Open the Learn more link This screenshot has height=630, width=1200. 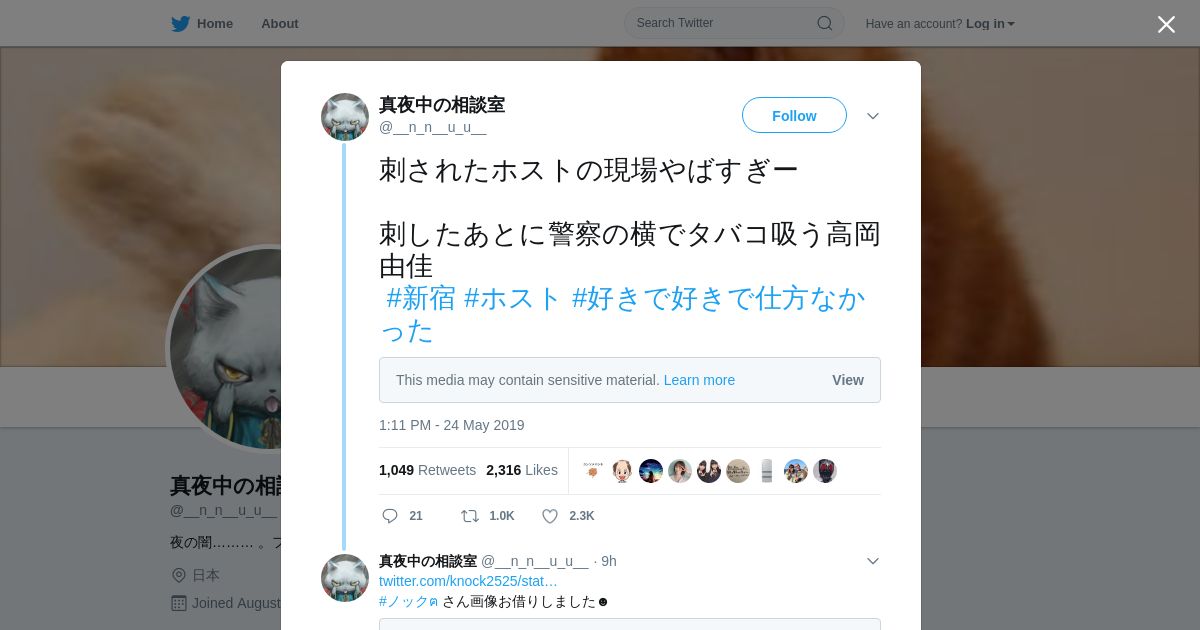[699, 380]
